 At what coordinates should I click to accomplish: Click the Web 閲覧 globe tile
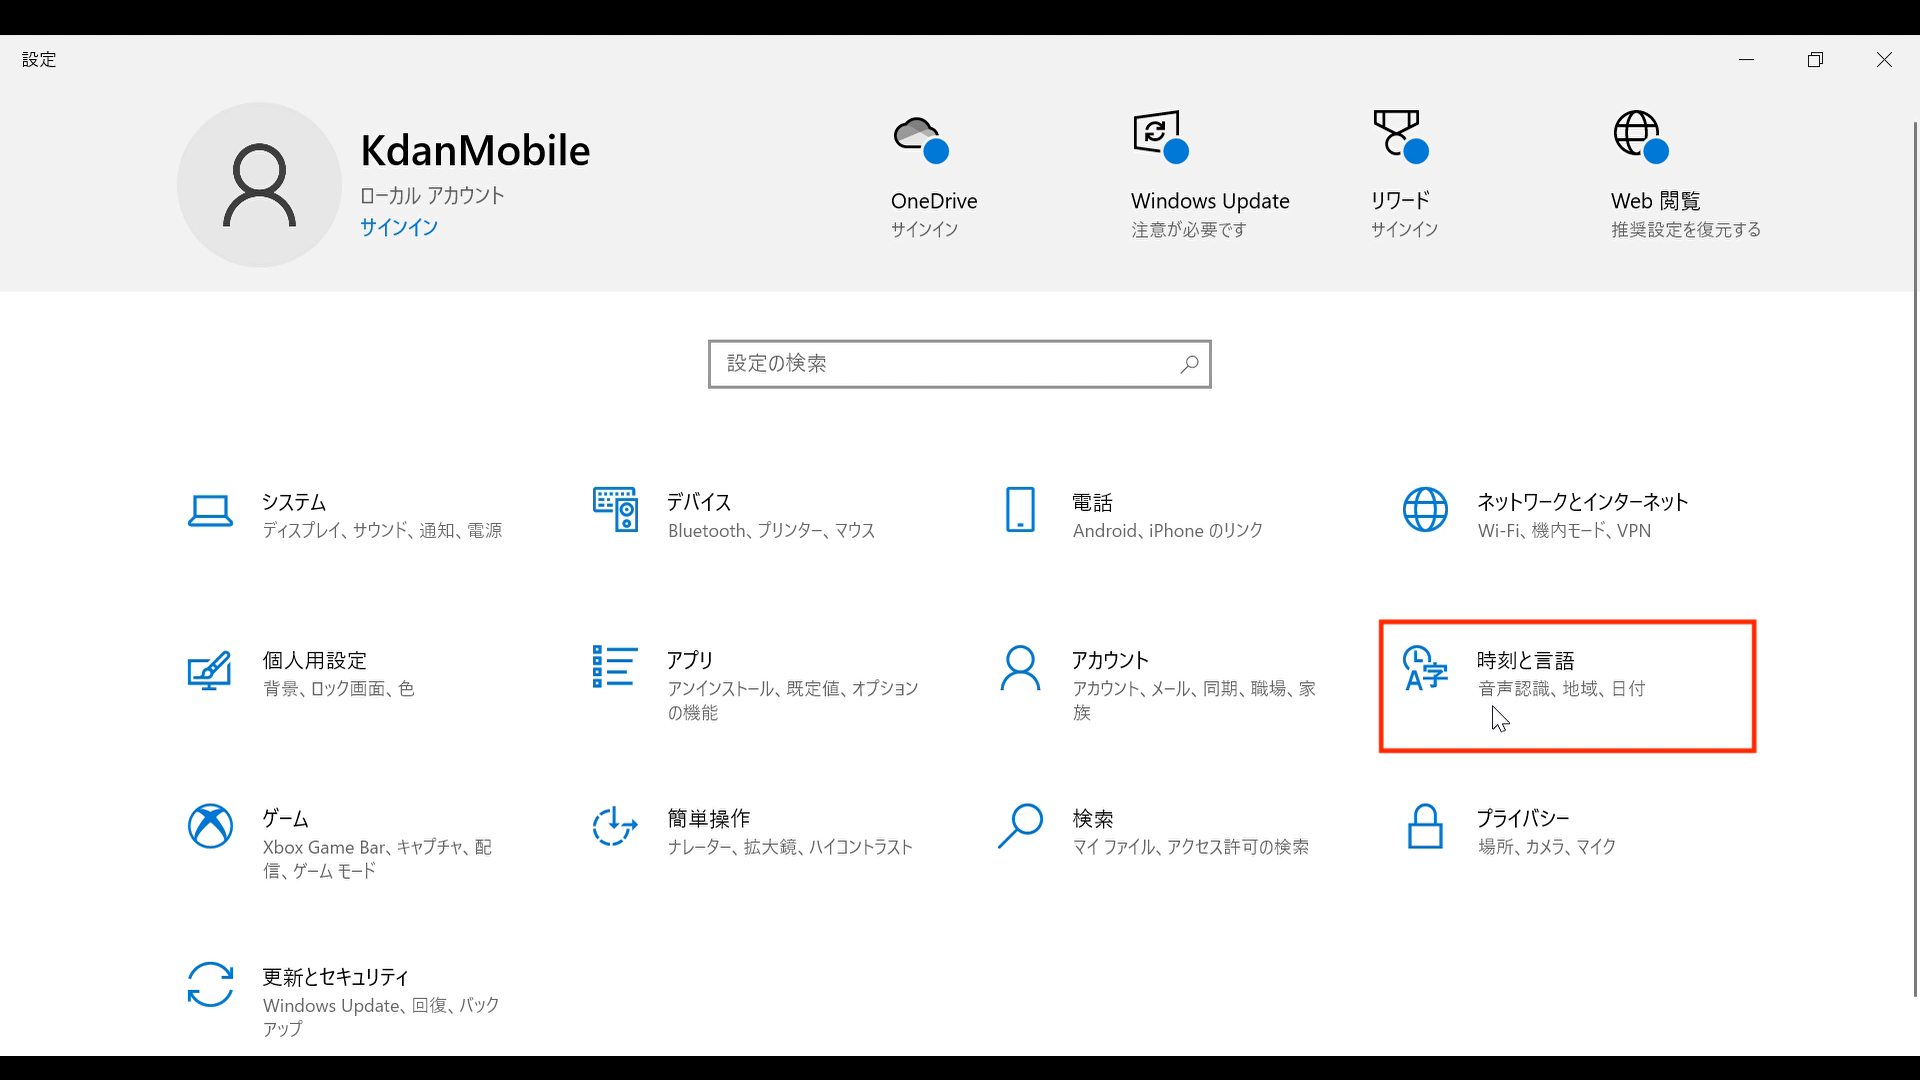[1640, 138]
